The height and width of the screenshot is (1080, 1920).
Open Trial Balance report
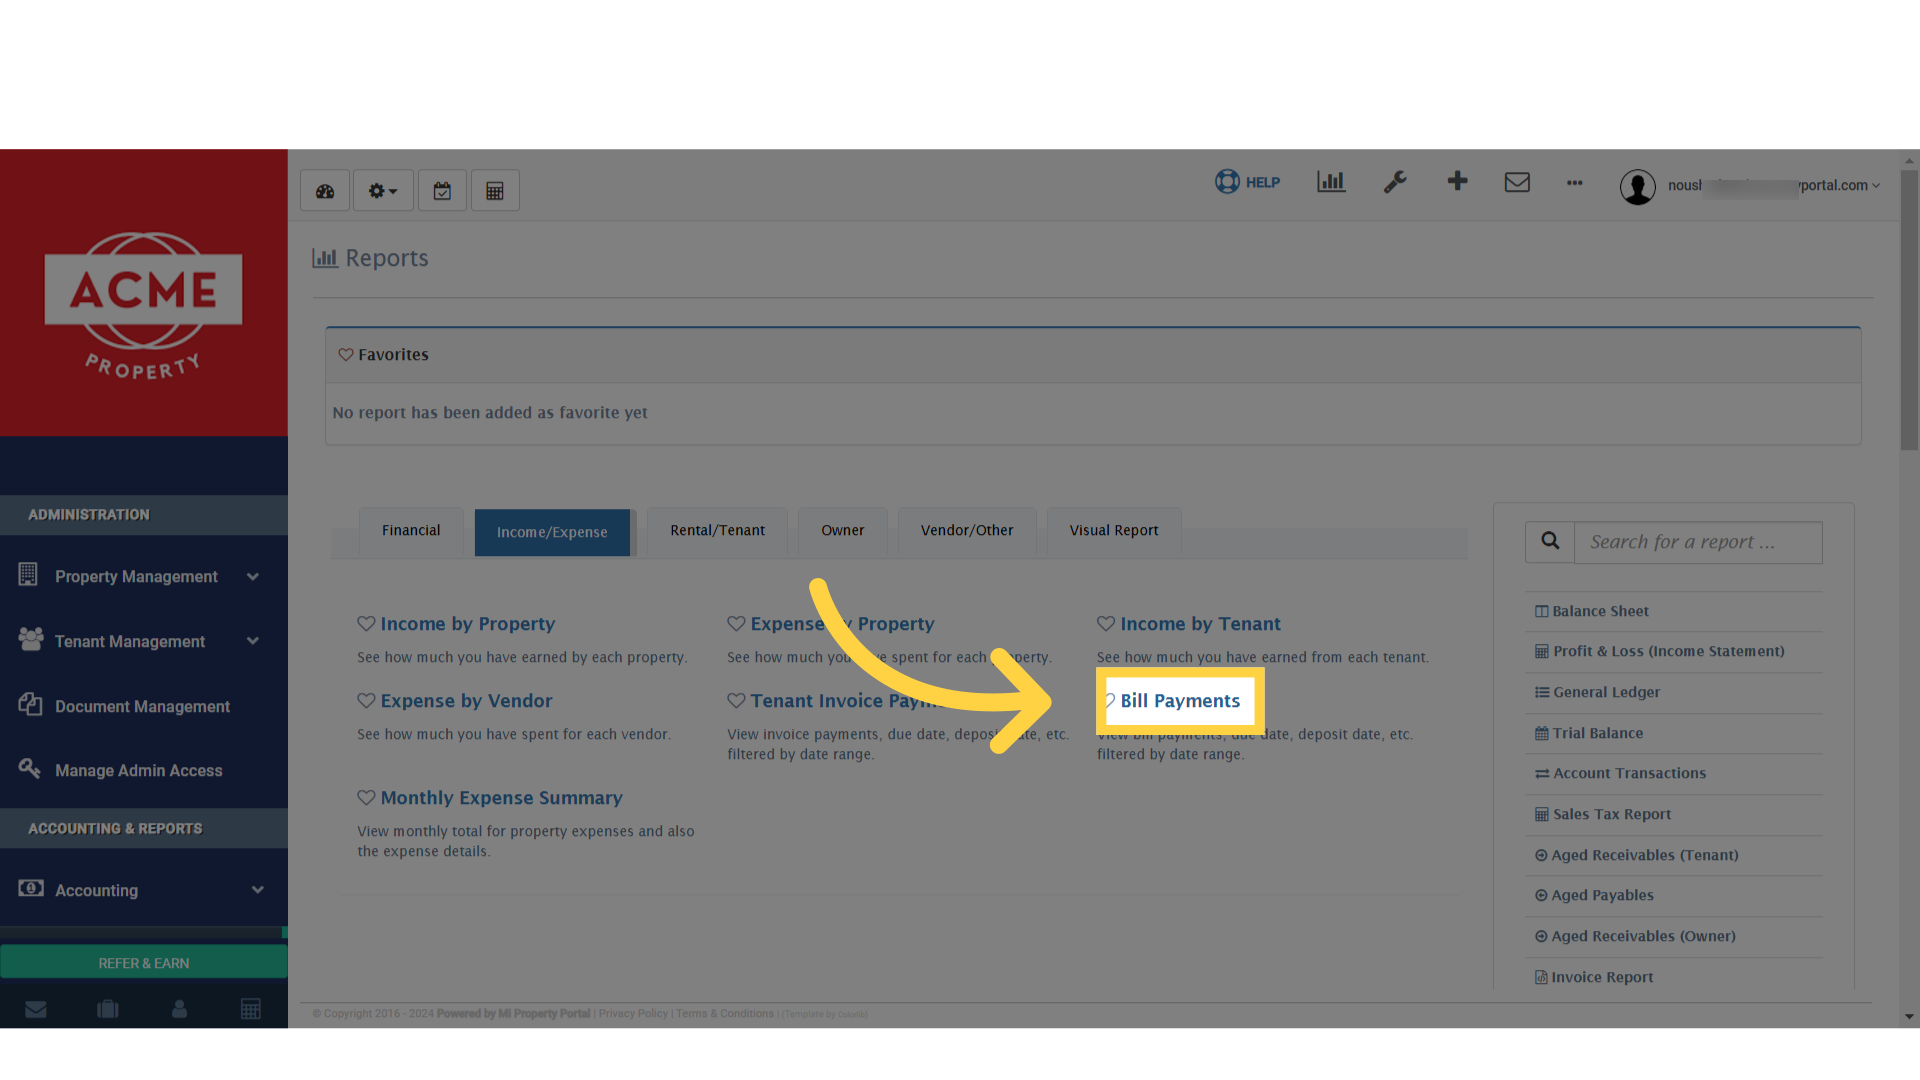click(x=1597, y=733)
